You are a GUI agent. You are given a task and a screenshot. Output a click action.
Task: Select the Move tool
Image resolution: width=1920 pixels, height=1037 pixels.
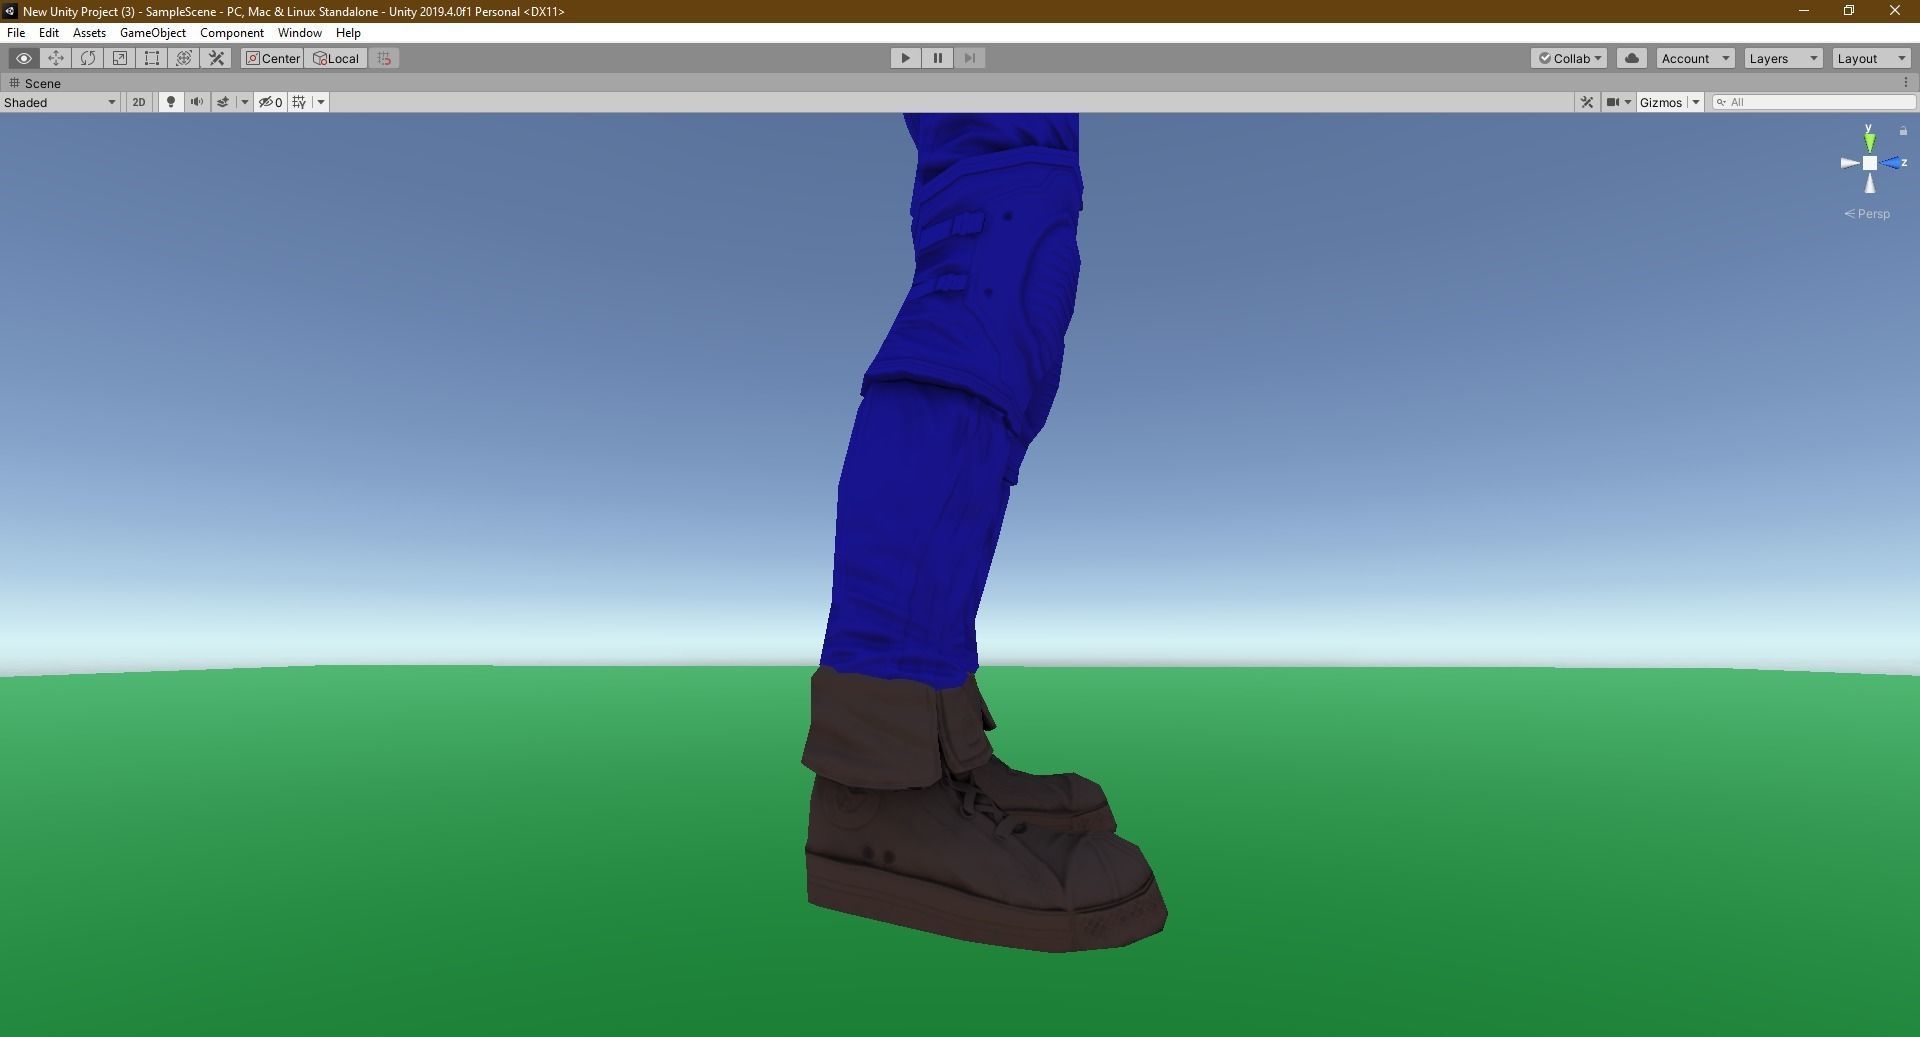tap(56, 58)
